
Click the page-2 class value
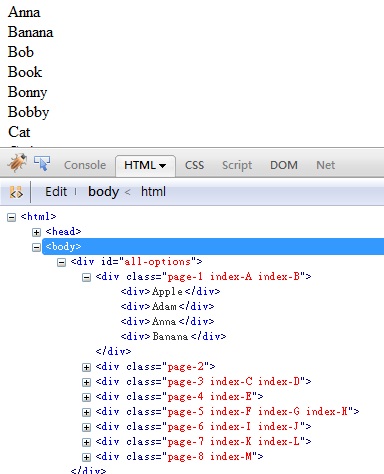[186, 367]
